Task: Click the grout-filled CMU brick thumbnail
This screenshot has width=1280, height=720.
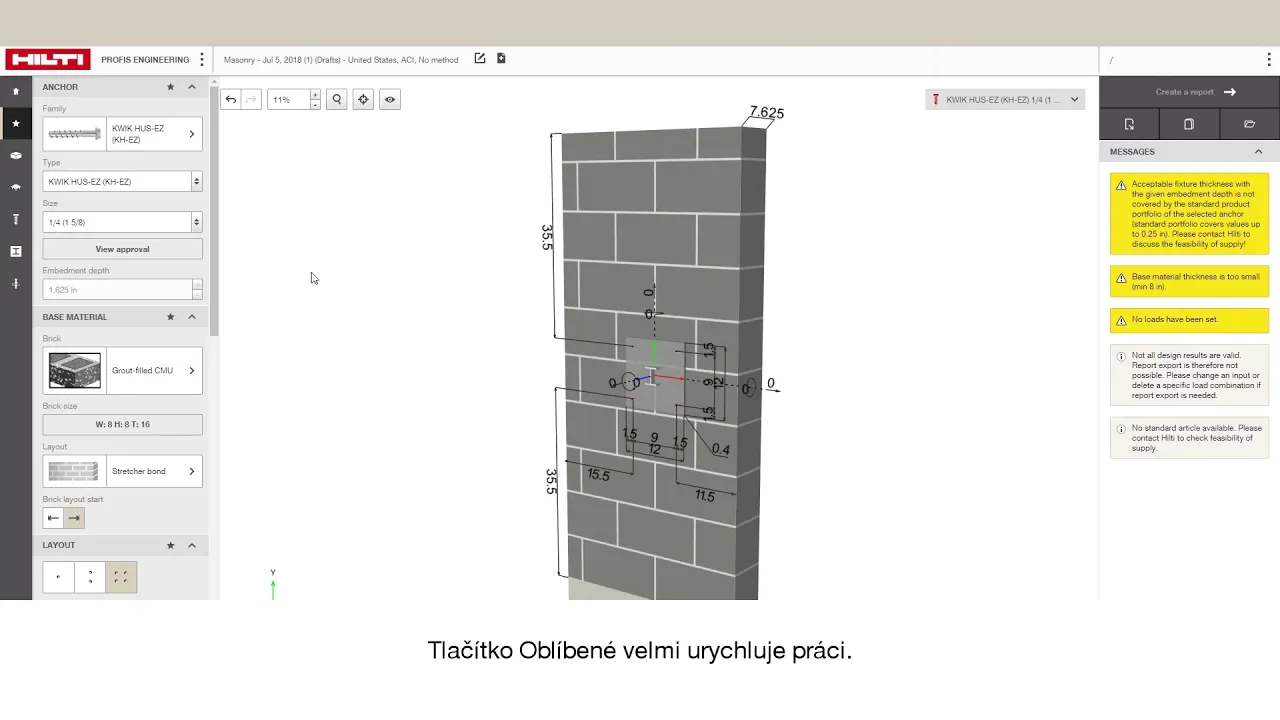Action: [x=75, y=370]
